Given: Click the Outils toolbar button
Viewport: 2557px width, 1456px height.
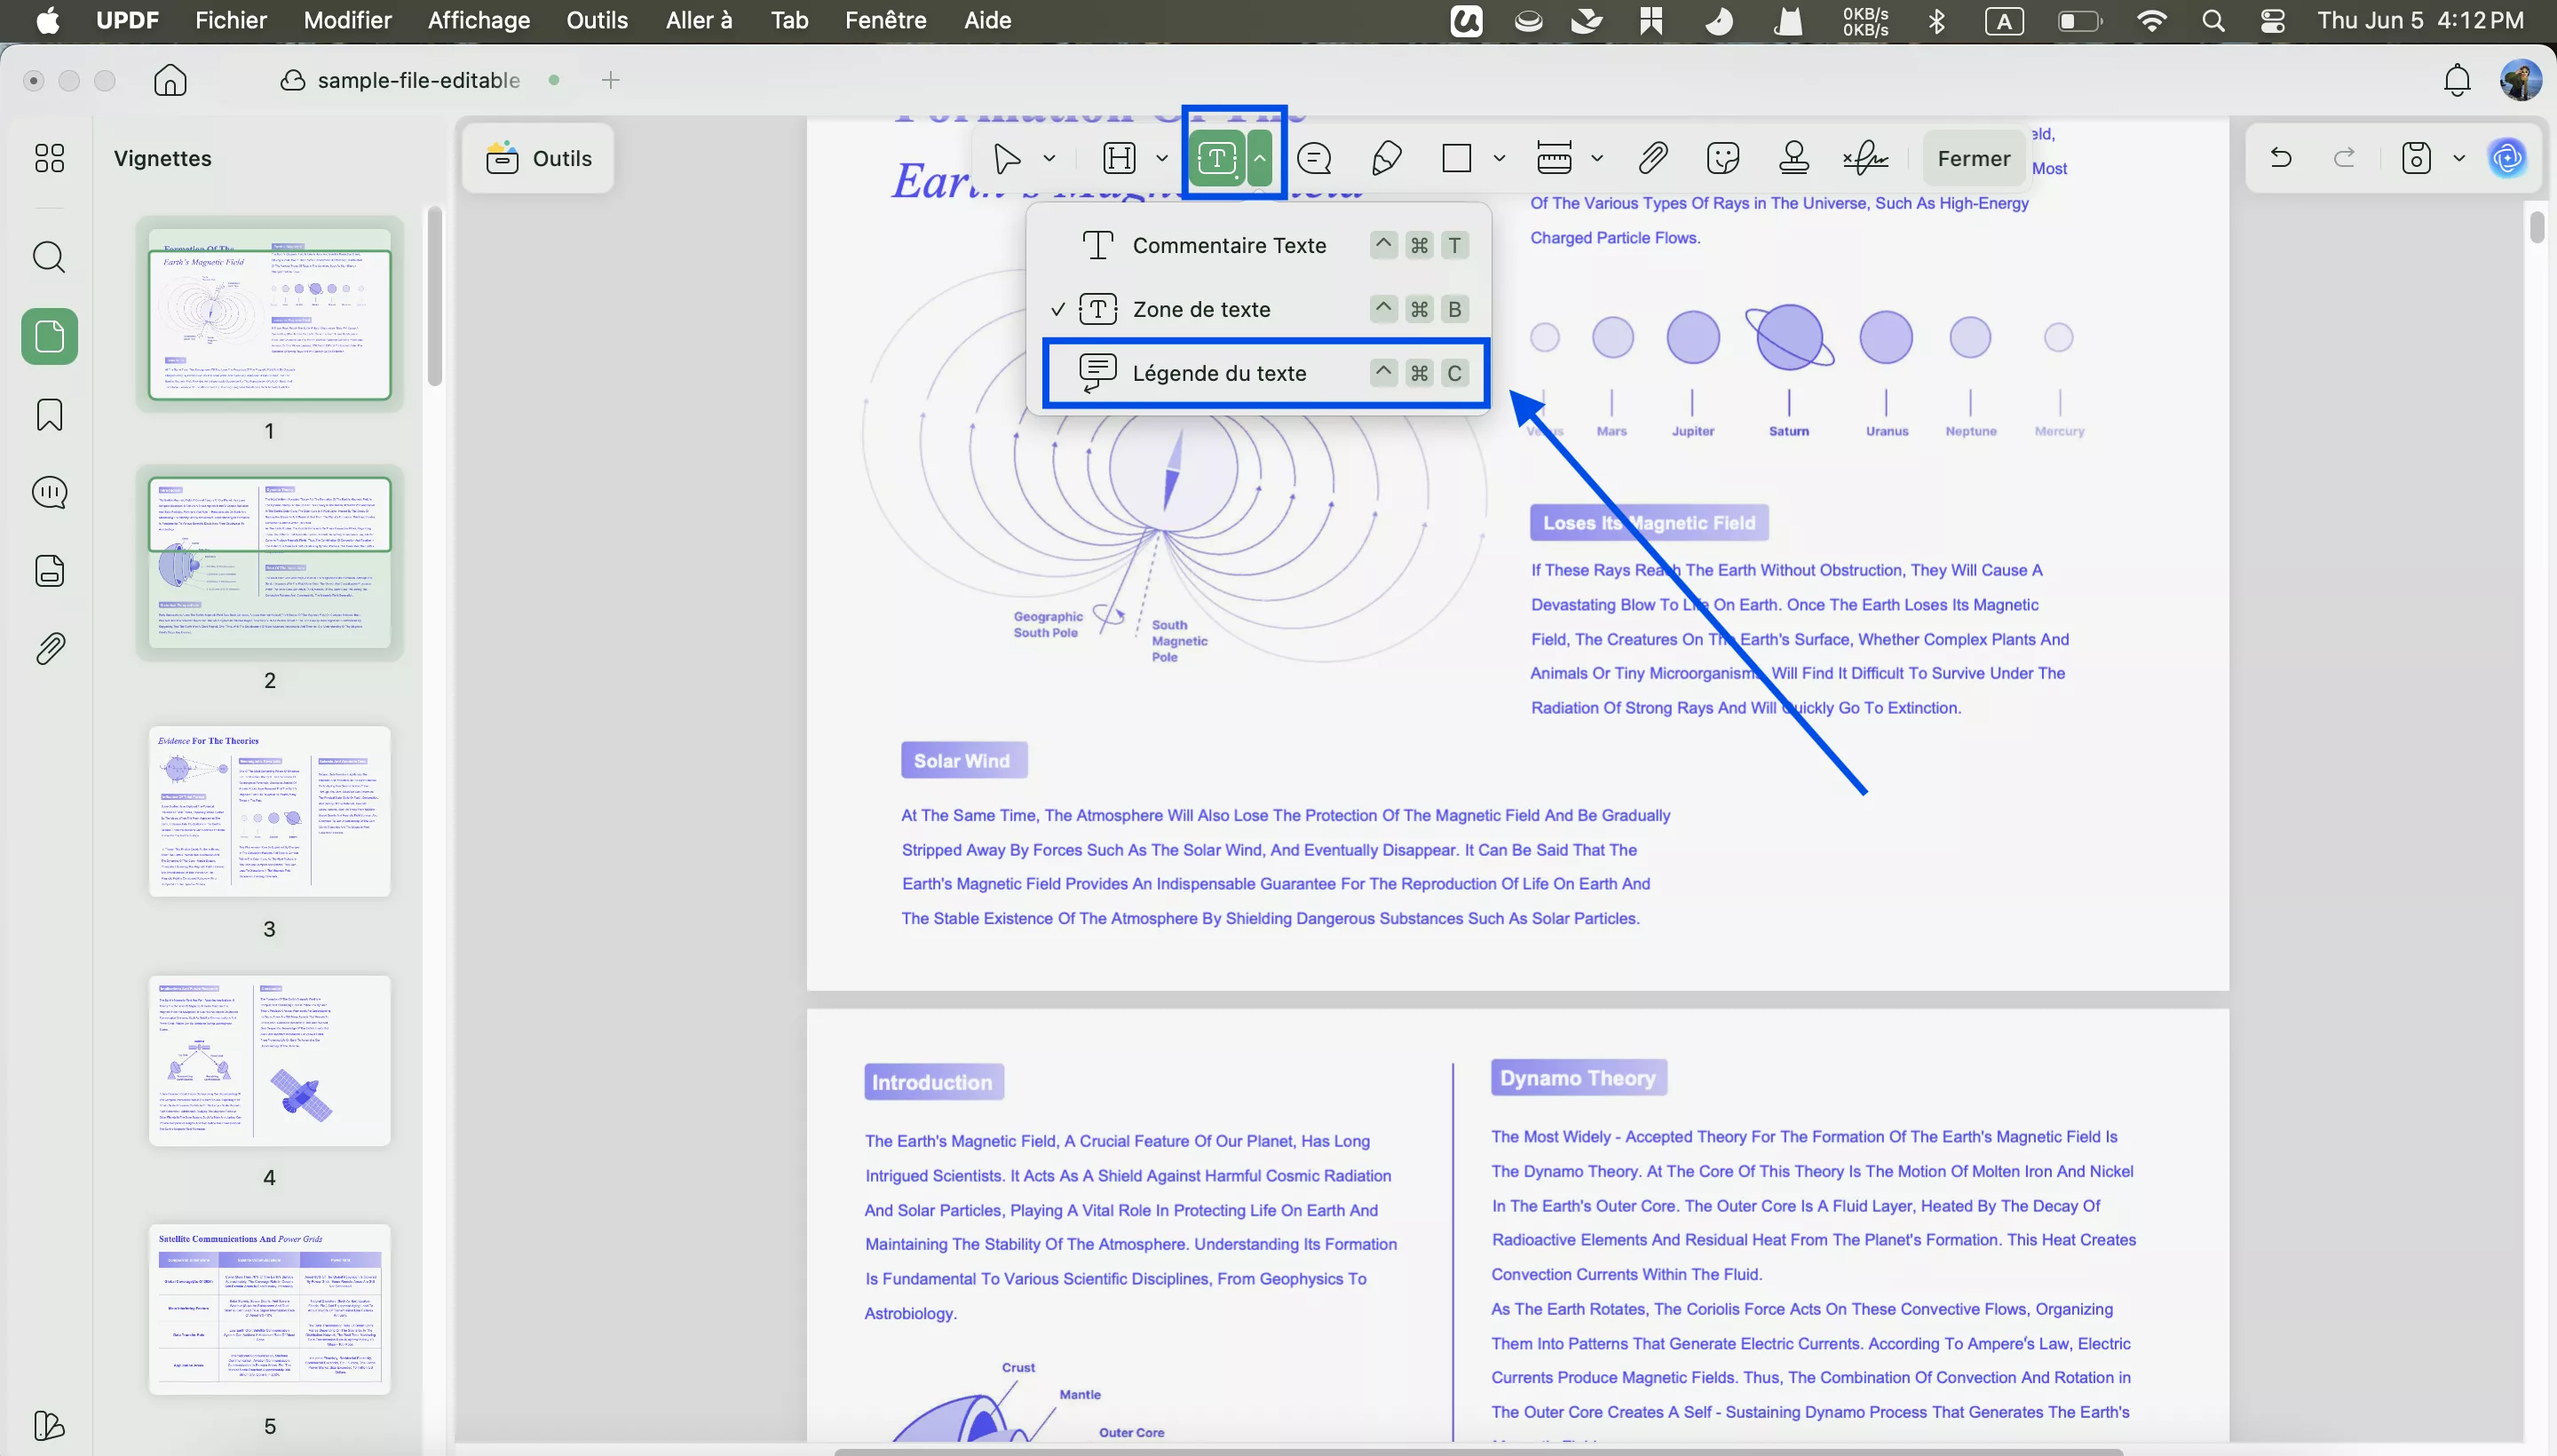Looking at the screenshot, I should point(538,158).
